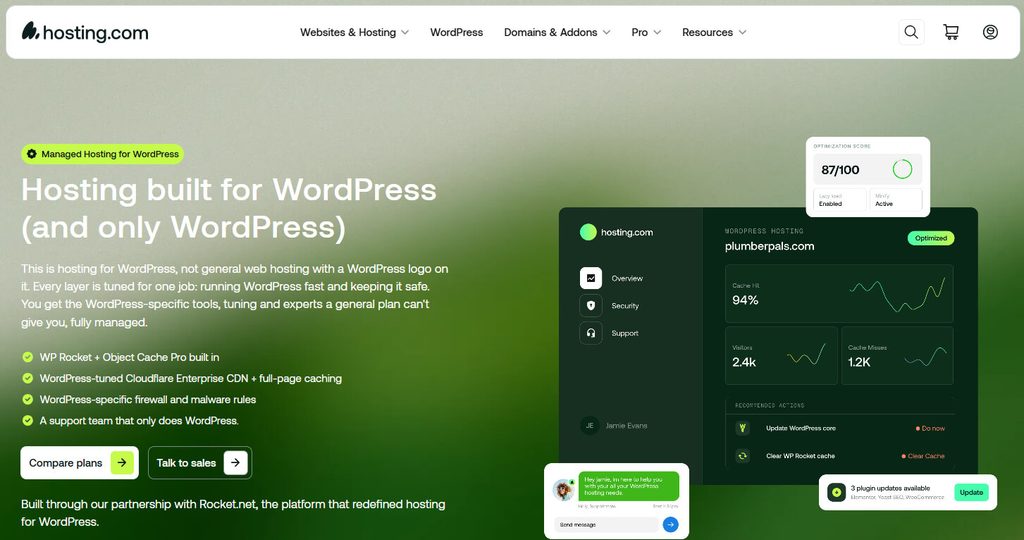Open the shopping cart icon
This screenshot has height=540, width=1024.
(x=951, y=32)
